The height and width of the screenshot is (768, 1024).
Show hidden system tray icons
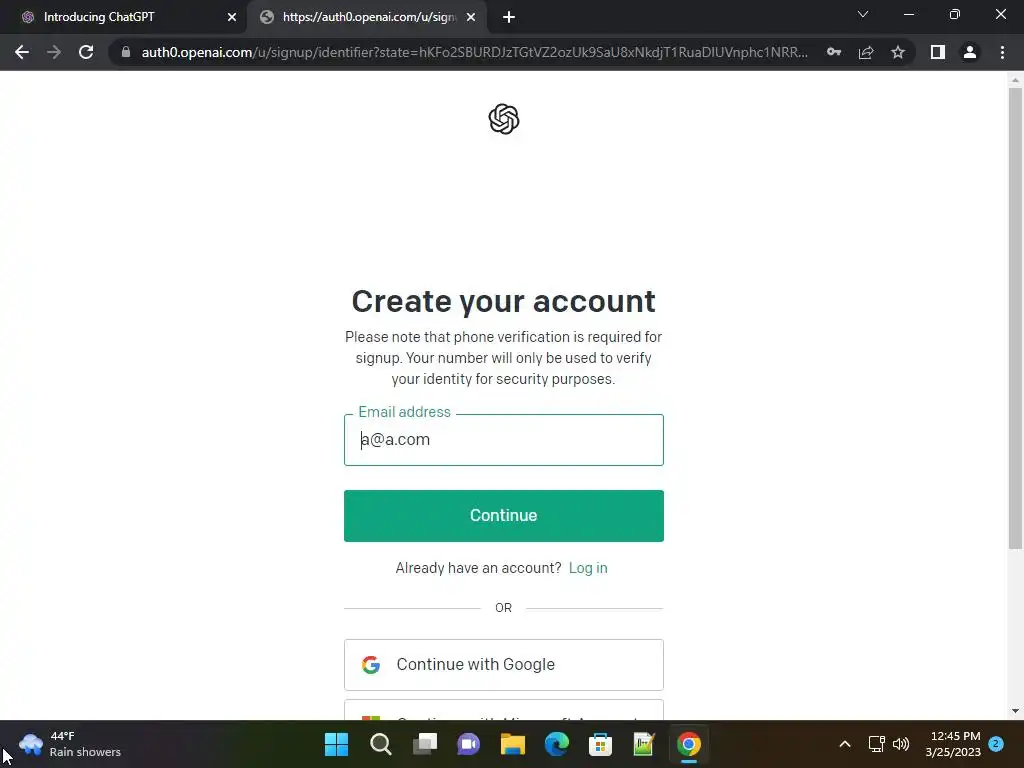click(844, 744)
